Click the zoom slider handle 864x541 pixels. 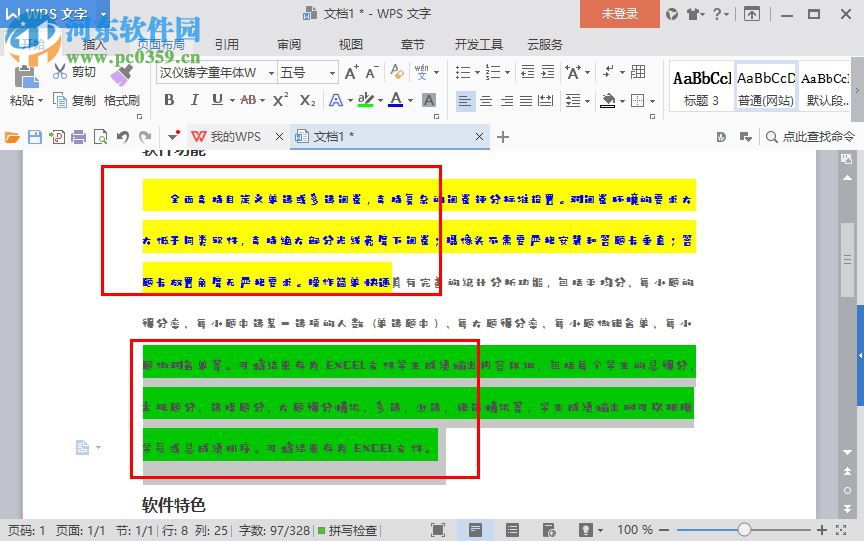pyautogui.click(x=744, y=530)
